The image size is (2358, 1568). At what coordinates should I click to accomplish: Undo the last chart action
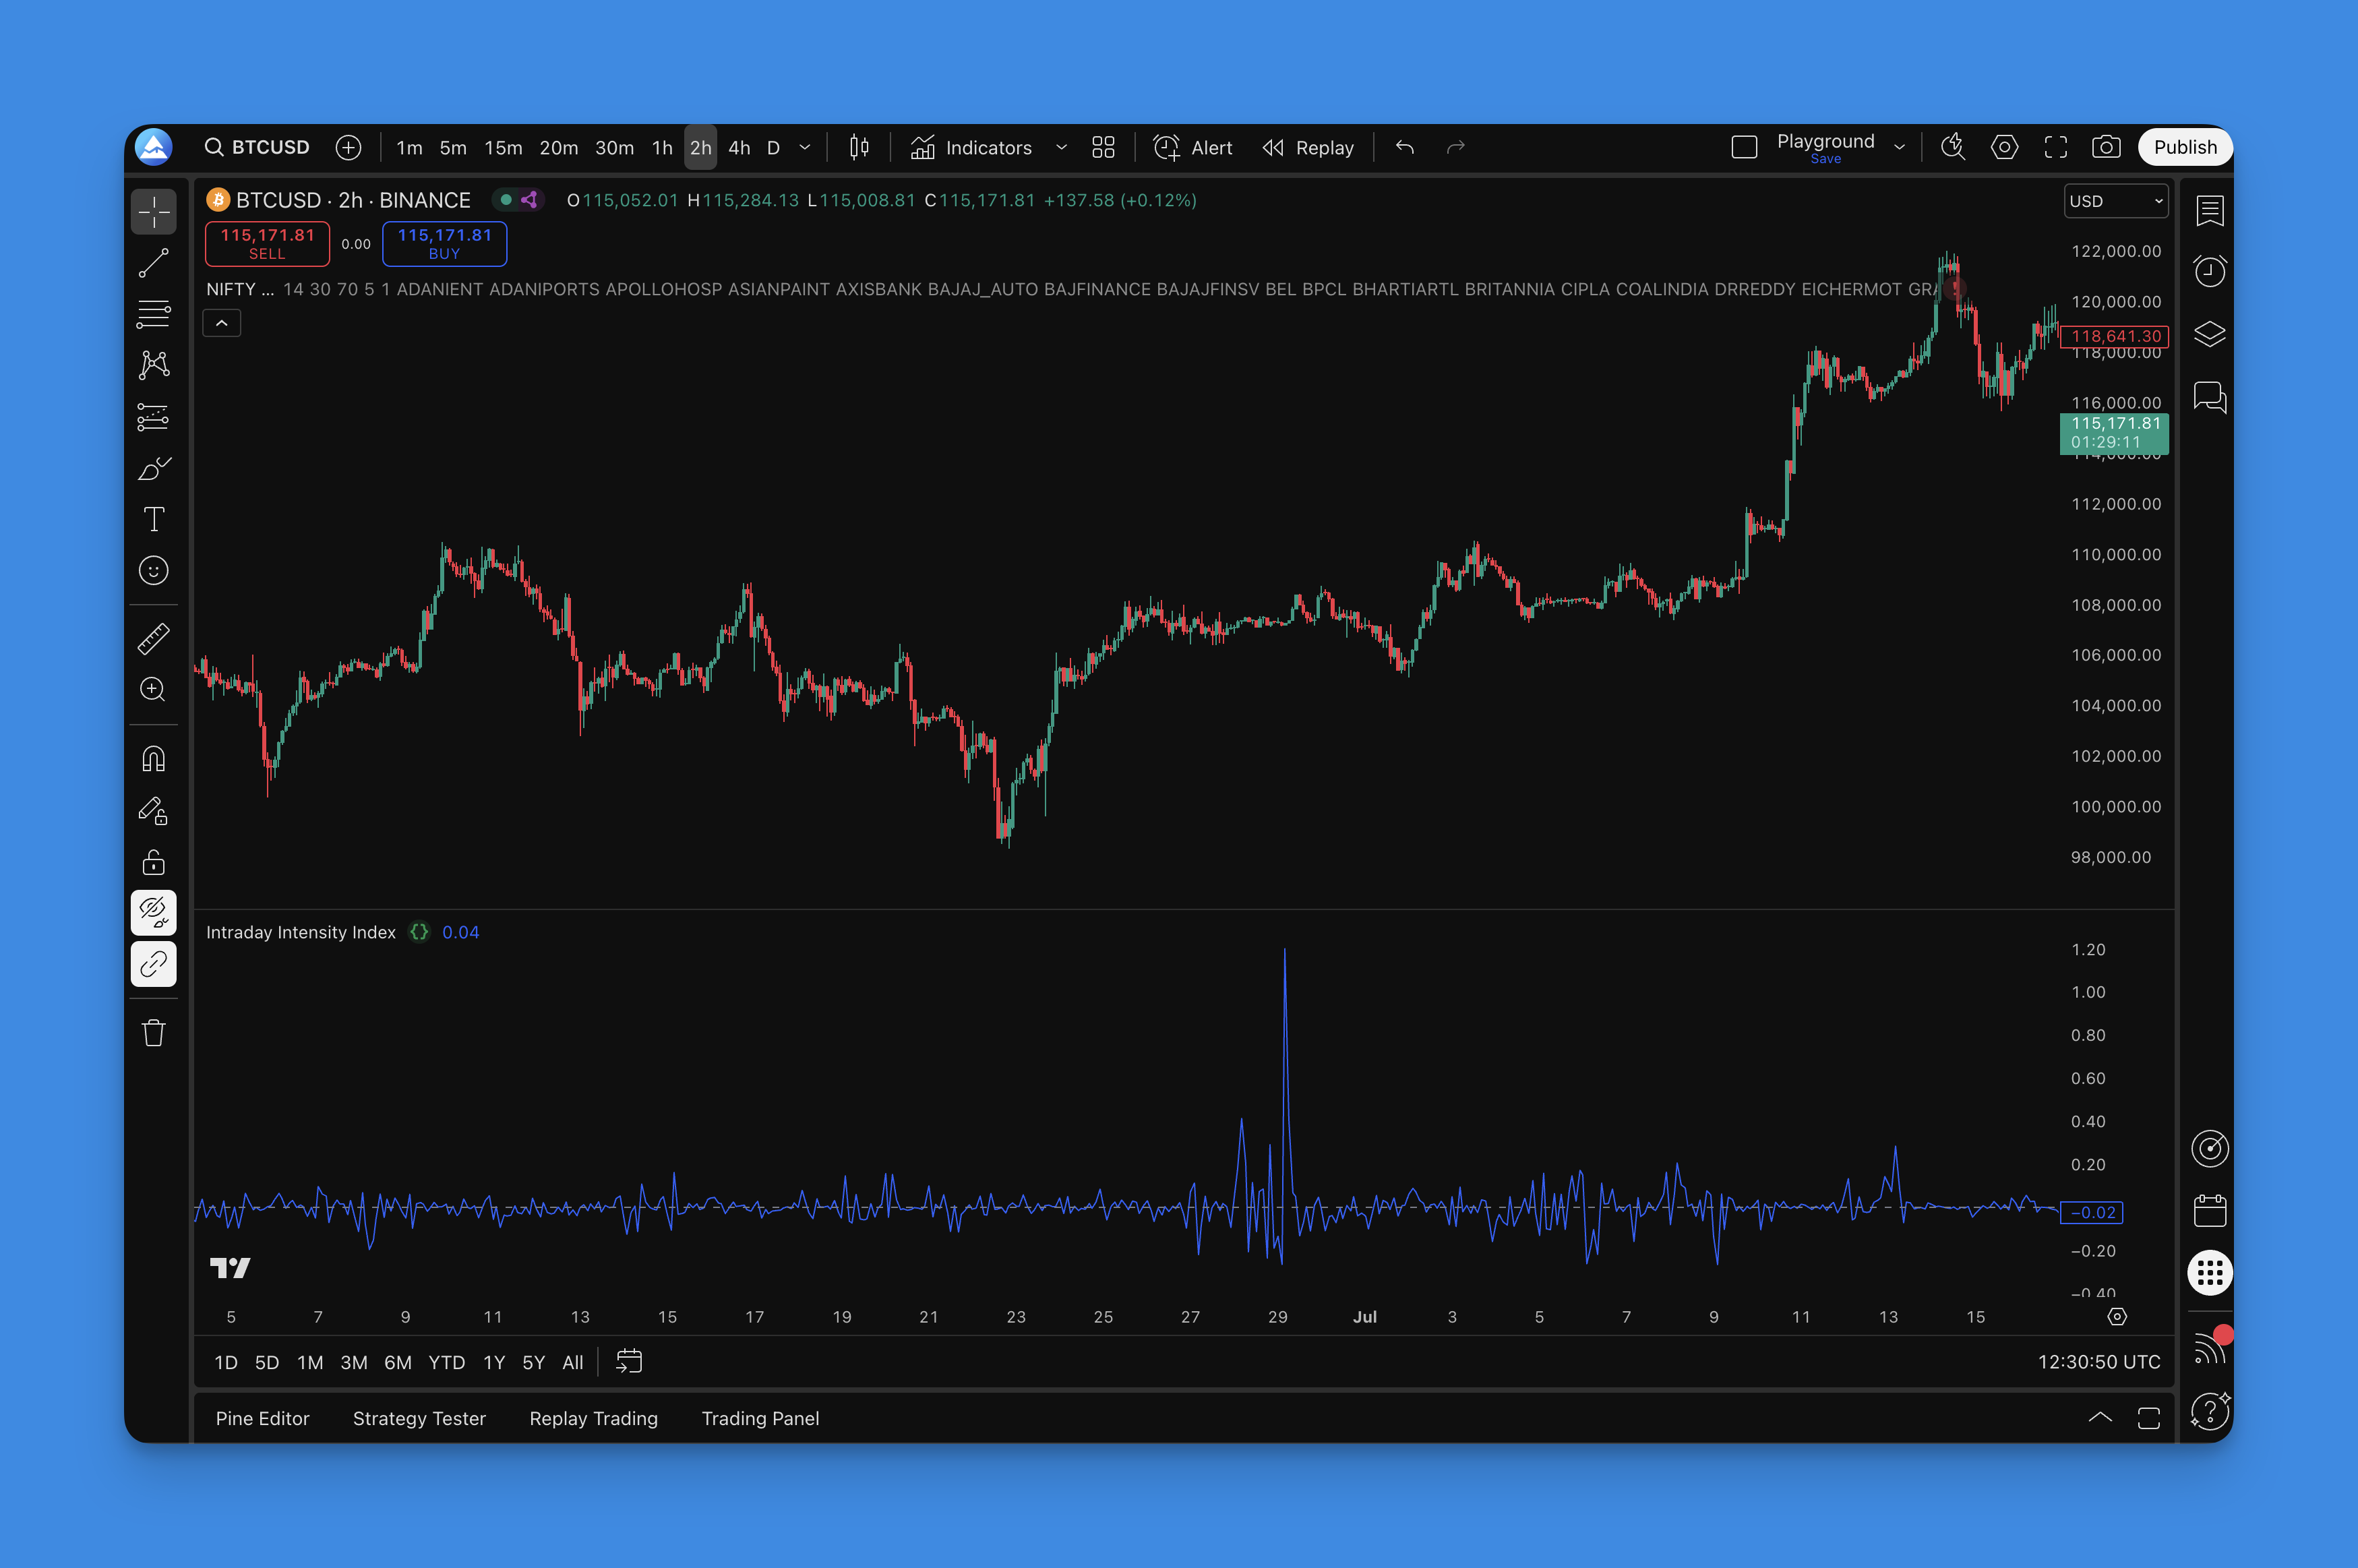coord(1405,148)
